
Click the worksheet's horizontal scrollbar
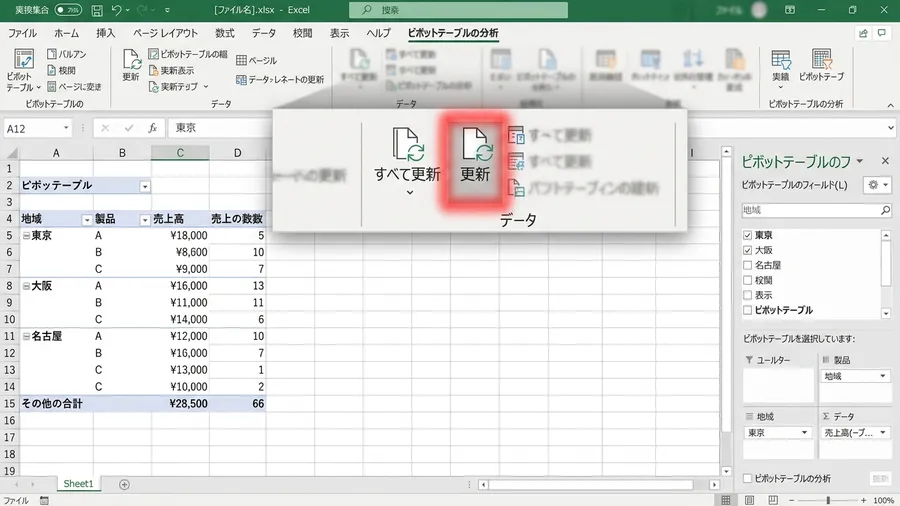(x=591, y=485)
